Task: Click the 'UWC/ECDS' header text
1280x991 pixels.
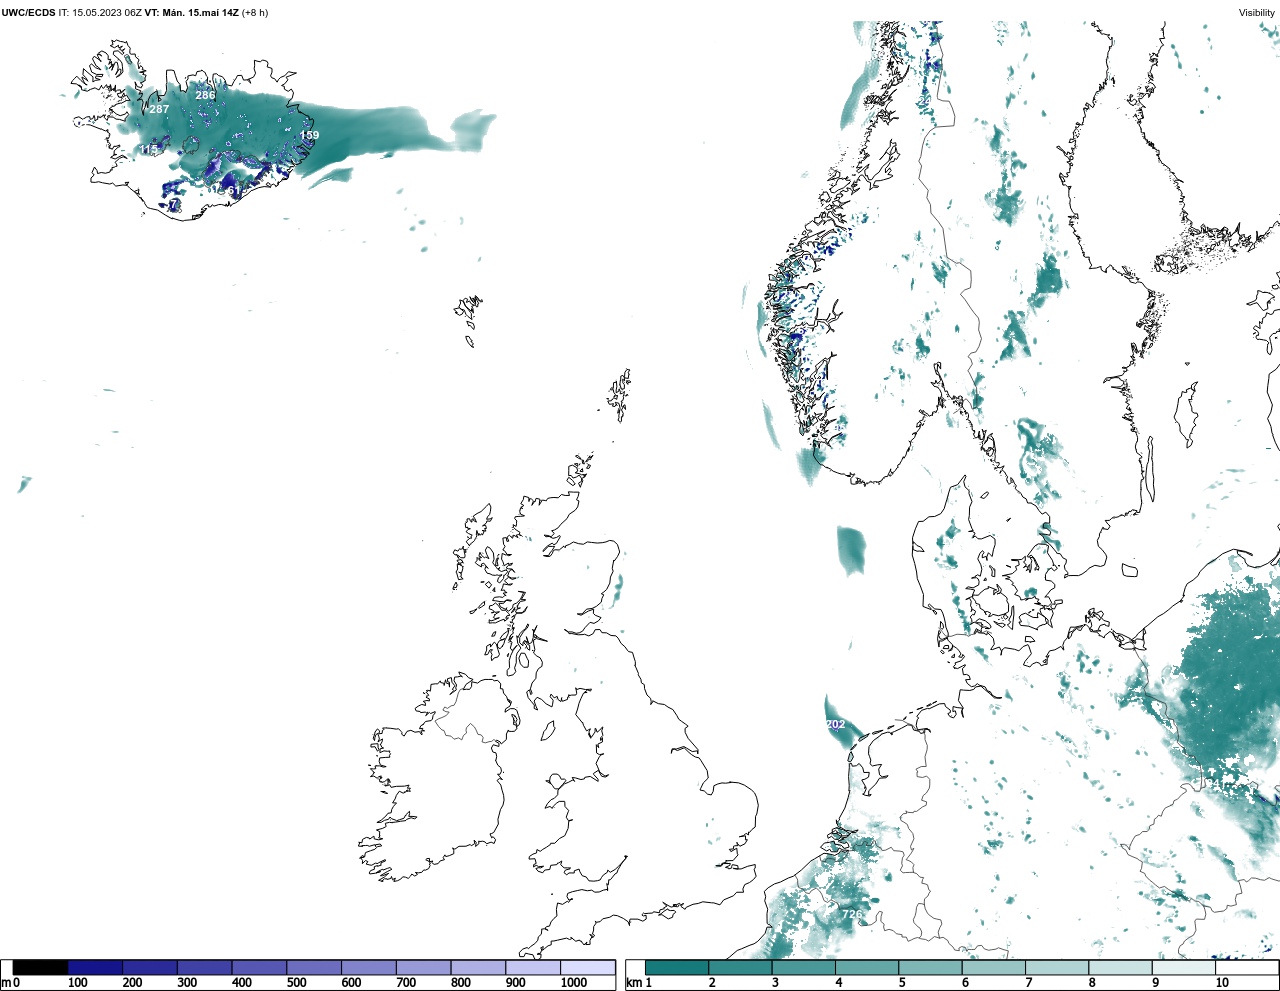Action: (x=28, y=13)
